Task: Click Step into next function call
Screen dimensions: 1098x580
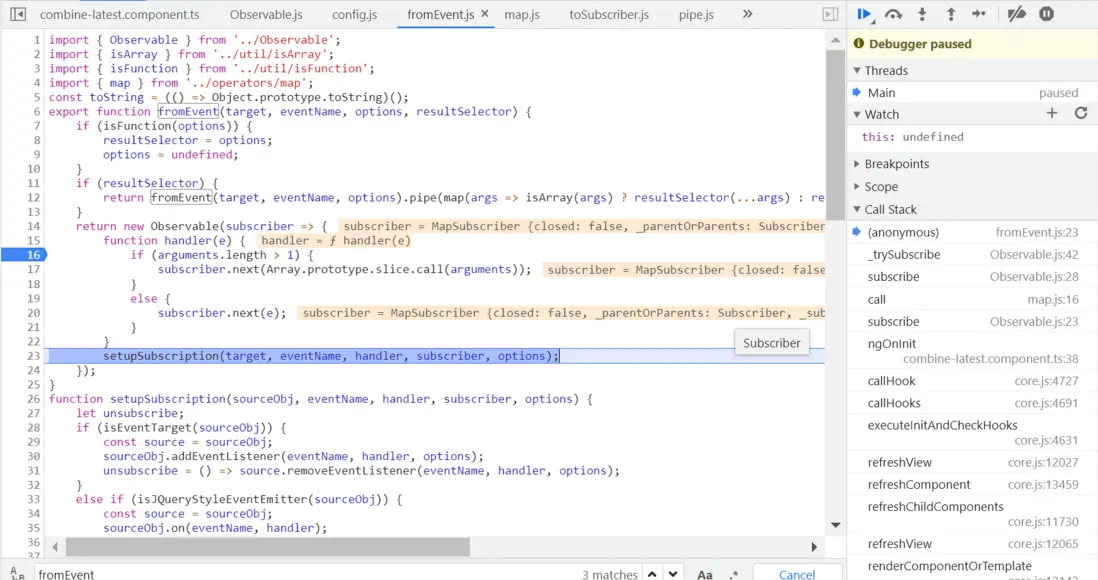Action: 922,14
